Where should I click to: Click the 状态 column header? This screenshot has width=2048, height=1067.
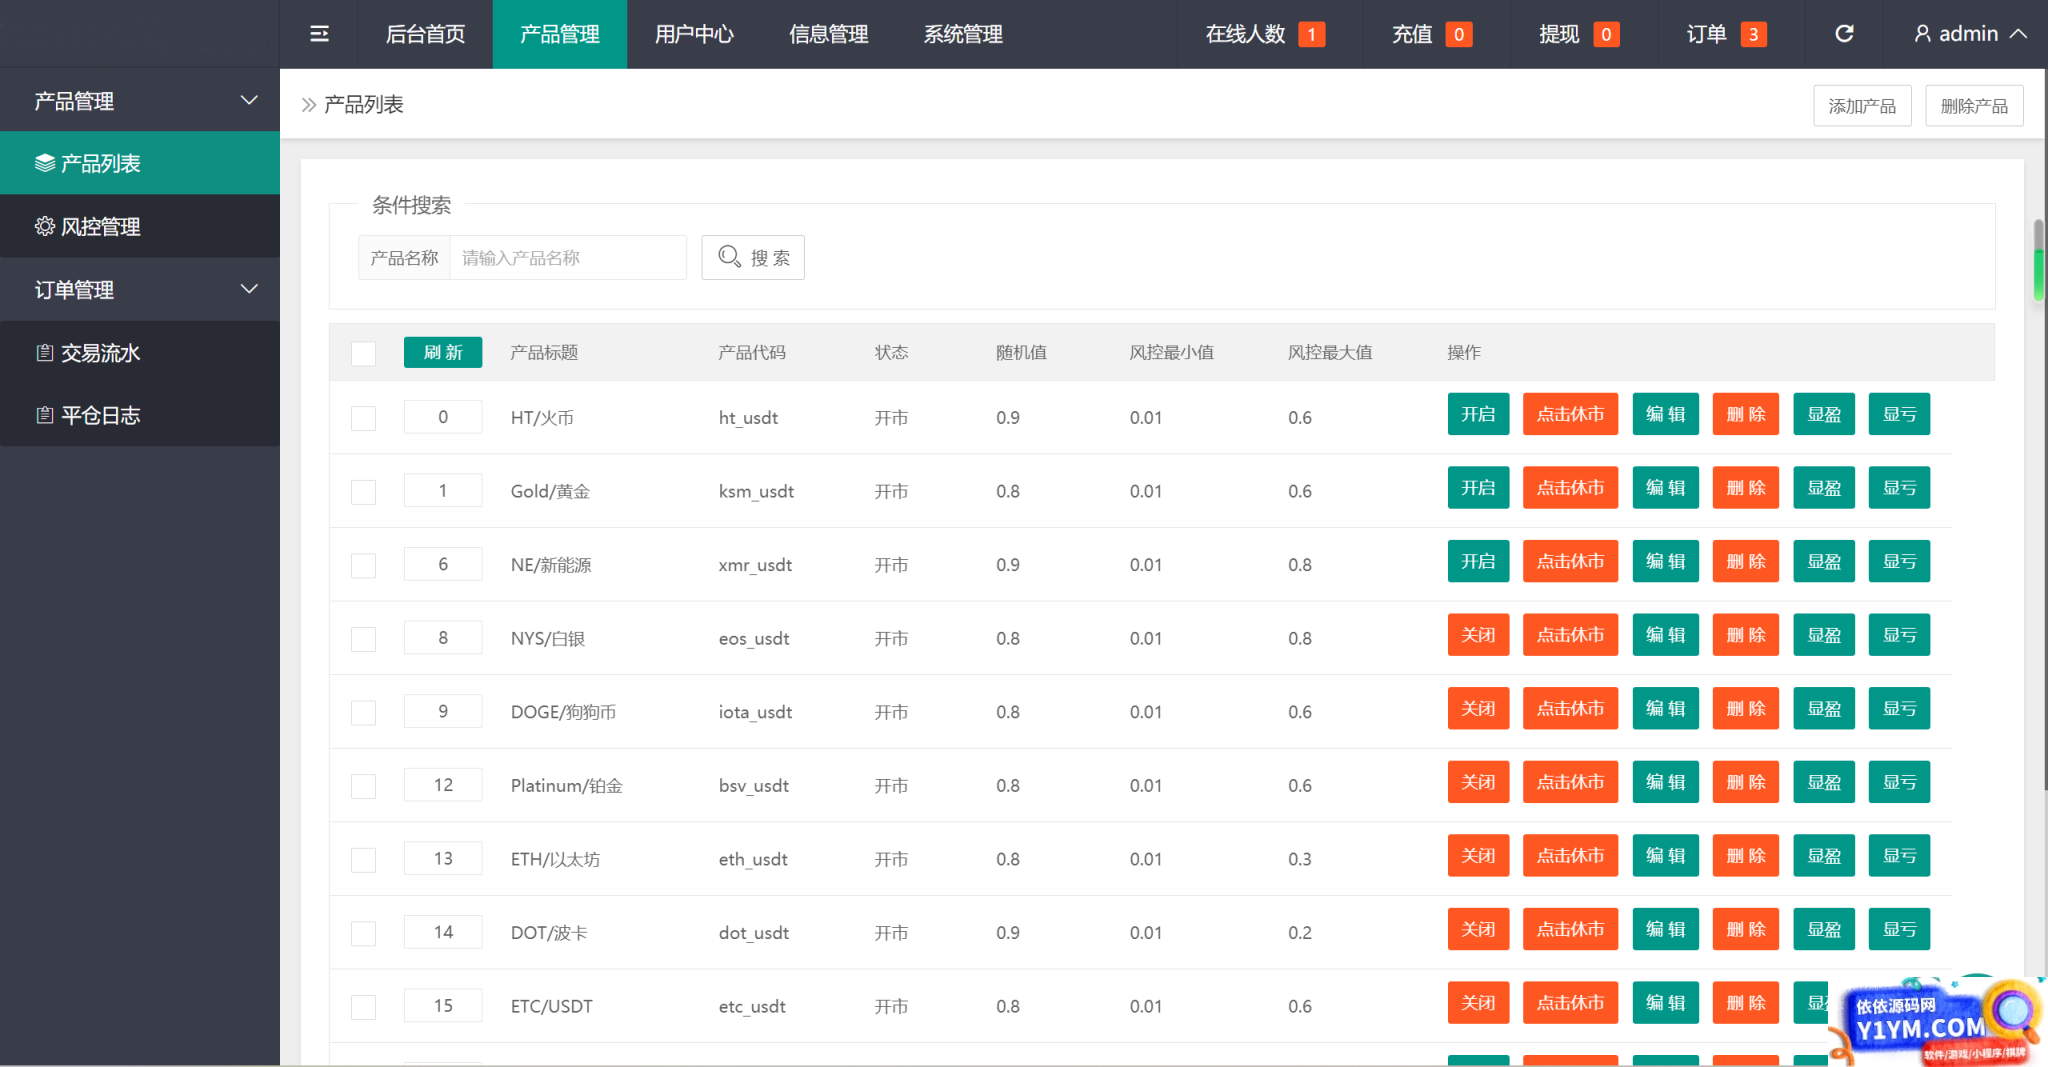coord(891,352)
